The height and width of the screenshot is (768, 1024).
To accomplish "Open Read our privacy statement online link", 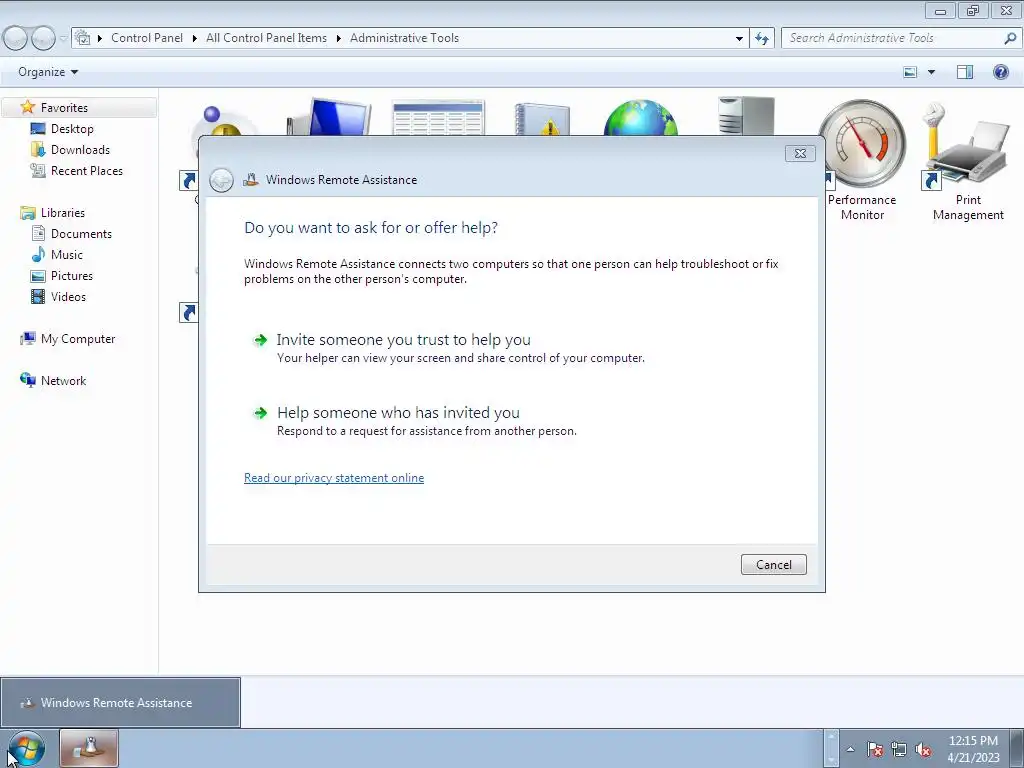I will pyautogui.click(x=334, y=478).
